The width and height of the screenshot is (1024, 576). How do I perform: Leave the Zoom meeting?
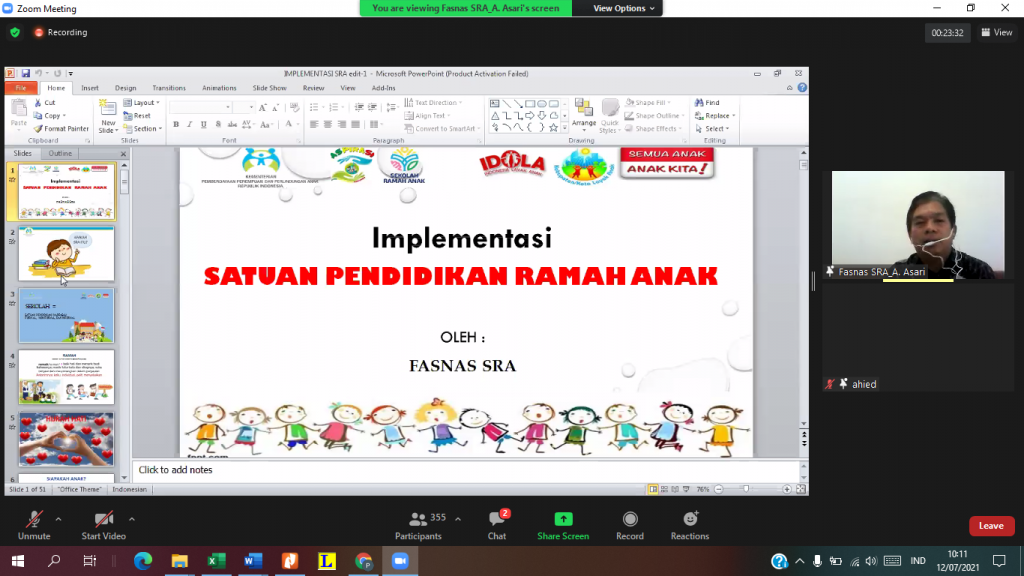(x=990, y=526)
